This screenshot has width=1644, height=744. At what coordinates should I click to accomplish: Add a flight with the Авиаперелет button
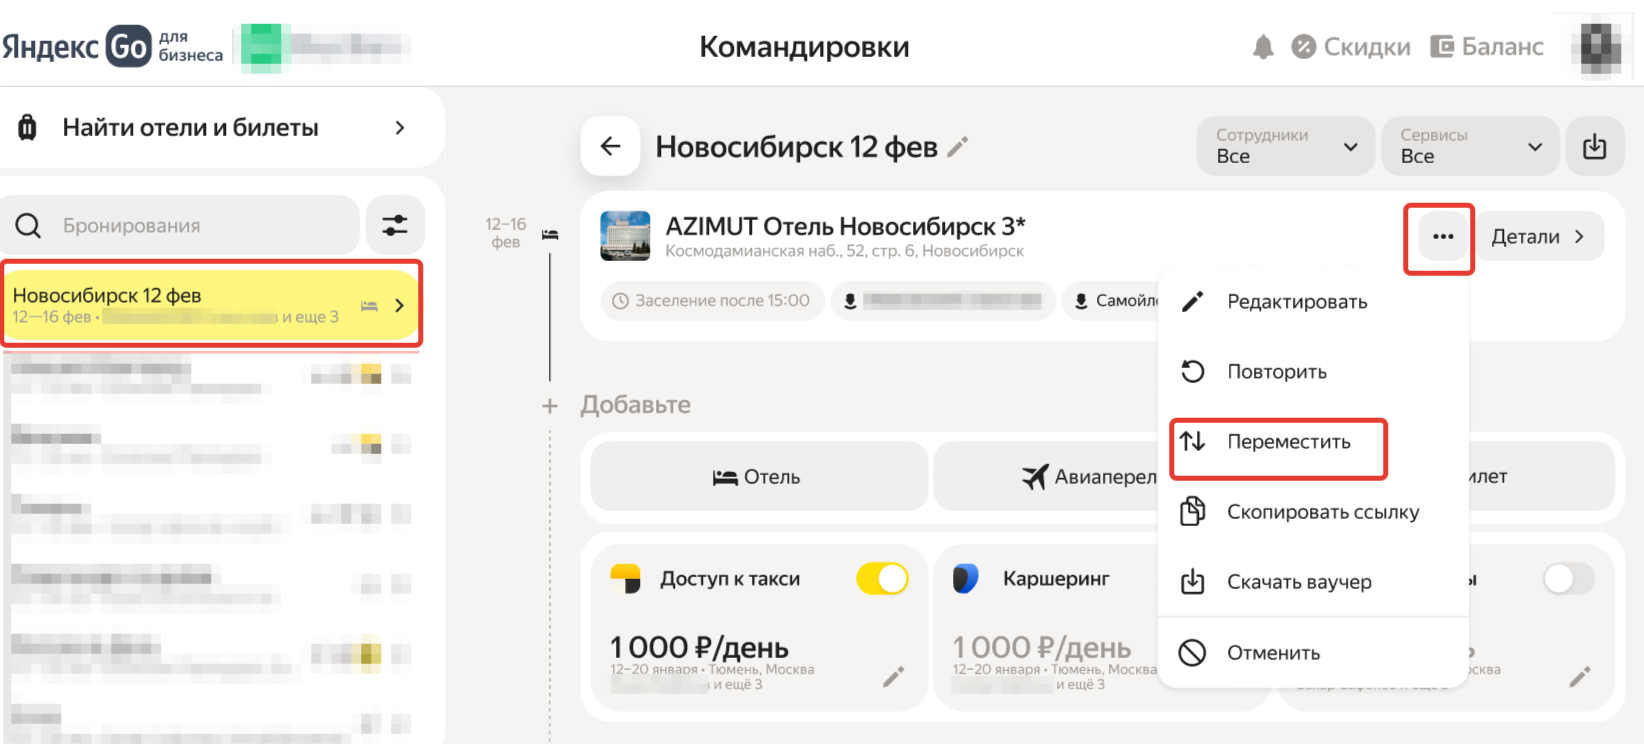click(1046, 477)
